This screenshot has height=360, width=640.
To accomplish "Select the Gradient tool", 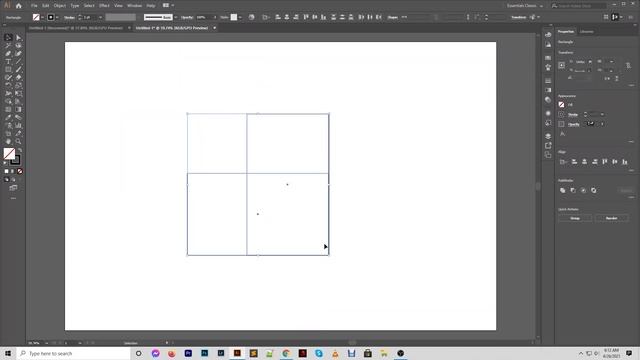I will coord(18,109).
